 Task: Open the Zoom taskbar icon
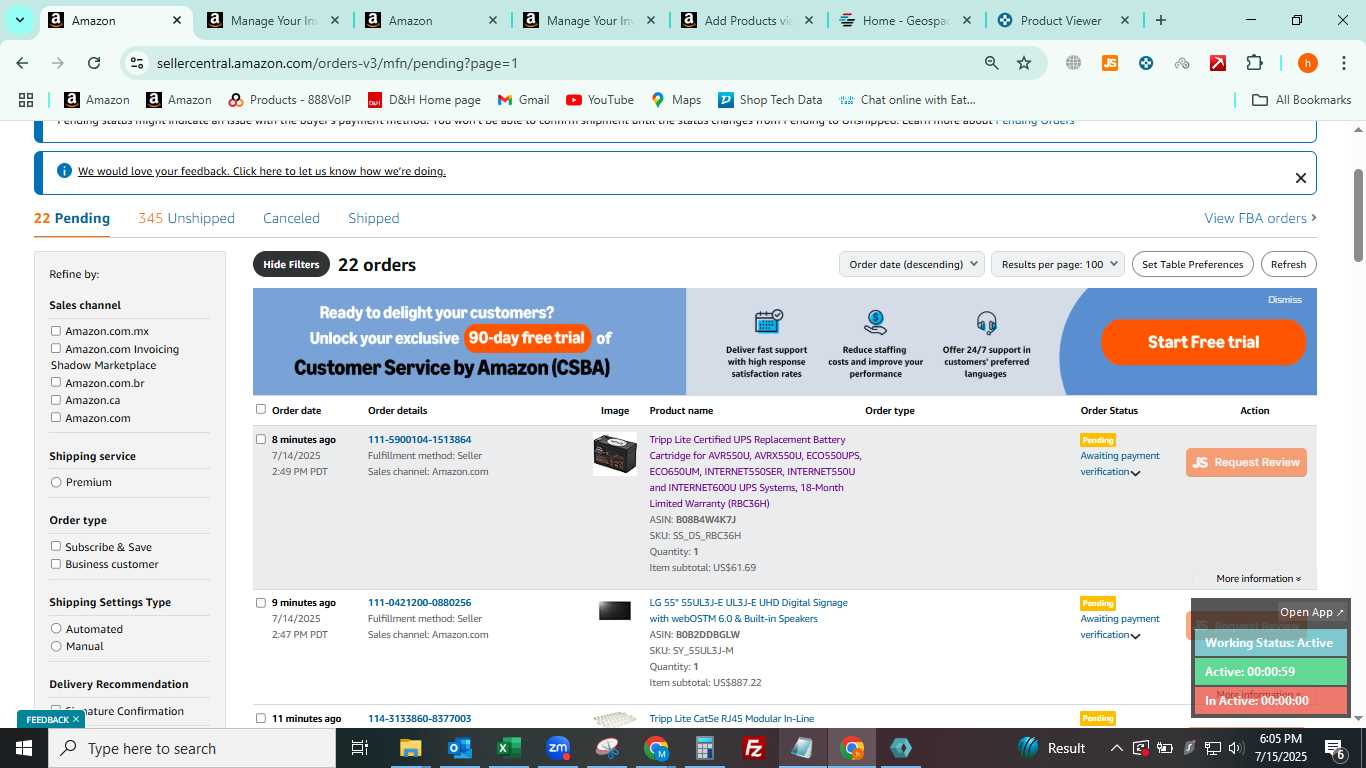pos(558,748)
